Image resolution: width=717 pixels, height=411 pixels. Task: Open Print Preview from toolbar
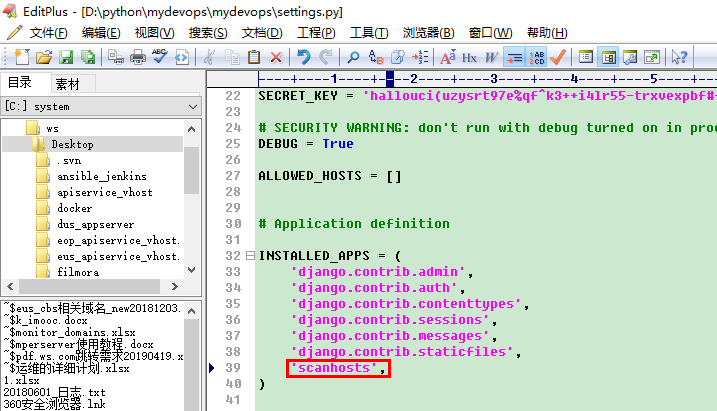point(116,57)
